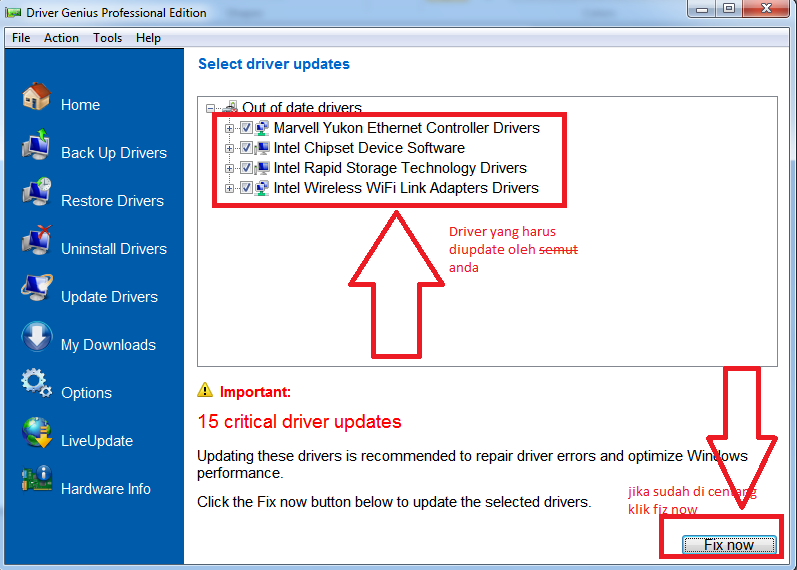Select the Out of date drivers label
The height and width of the screenshot is (570, 797).
(x=302, y=107)
